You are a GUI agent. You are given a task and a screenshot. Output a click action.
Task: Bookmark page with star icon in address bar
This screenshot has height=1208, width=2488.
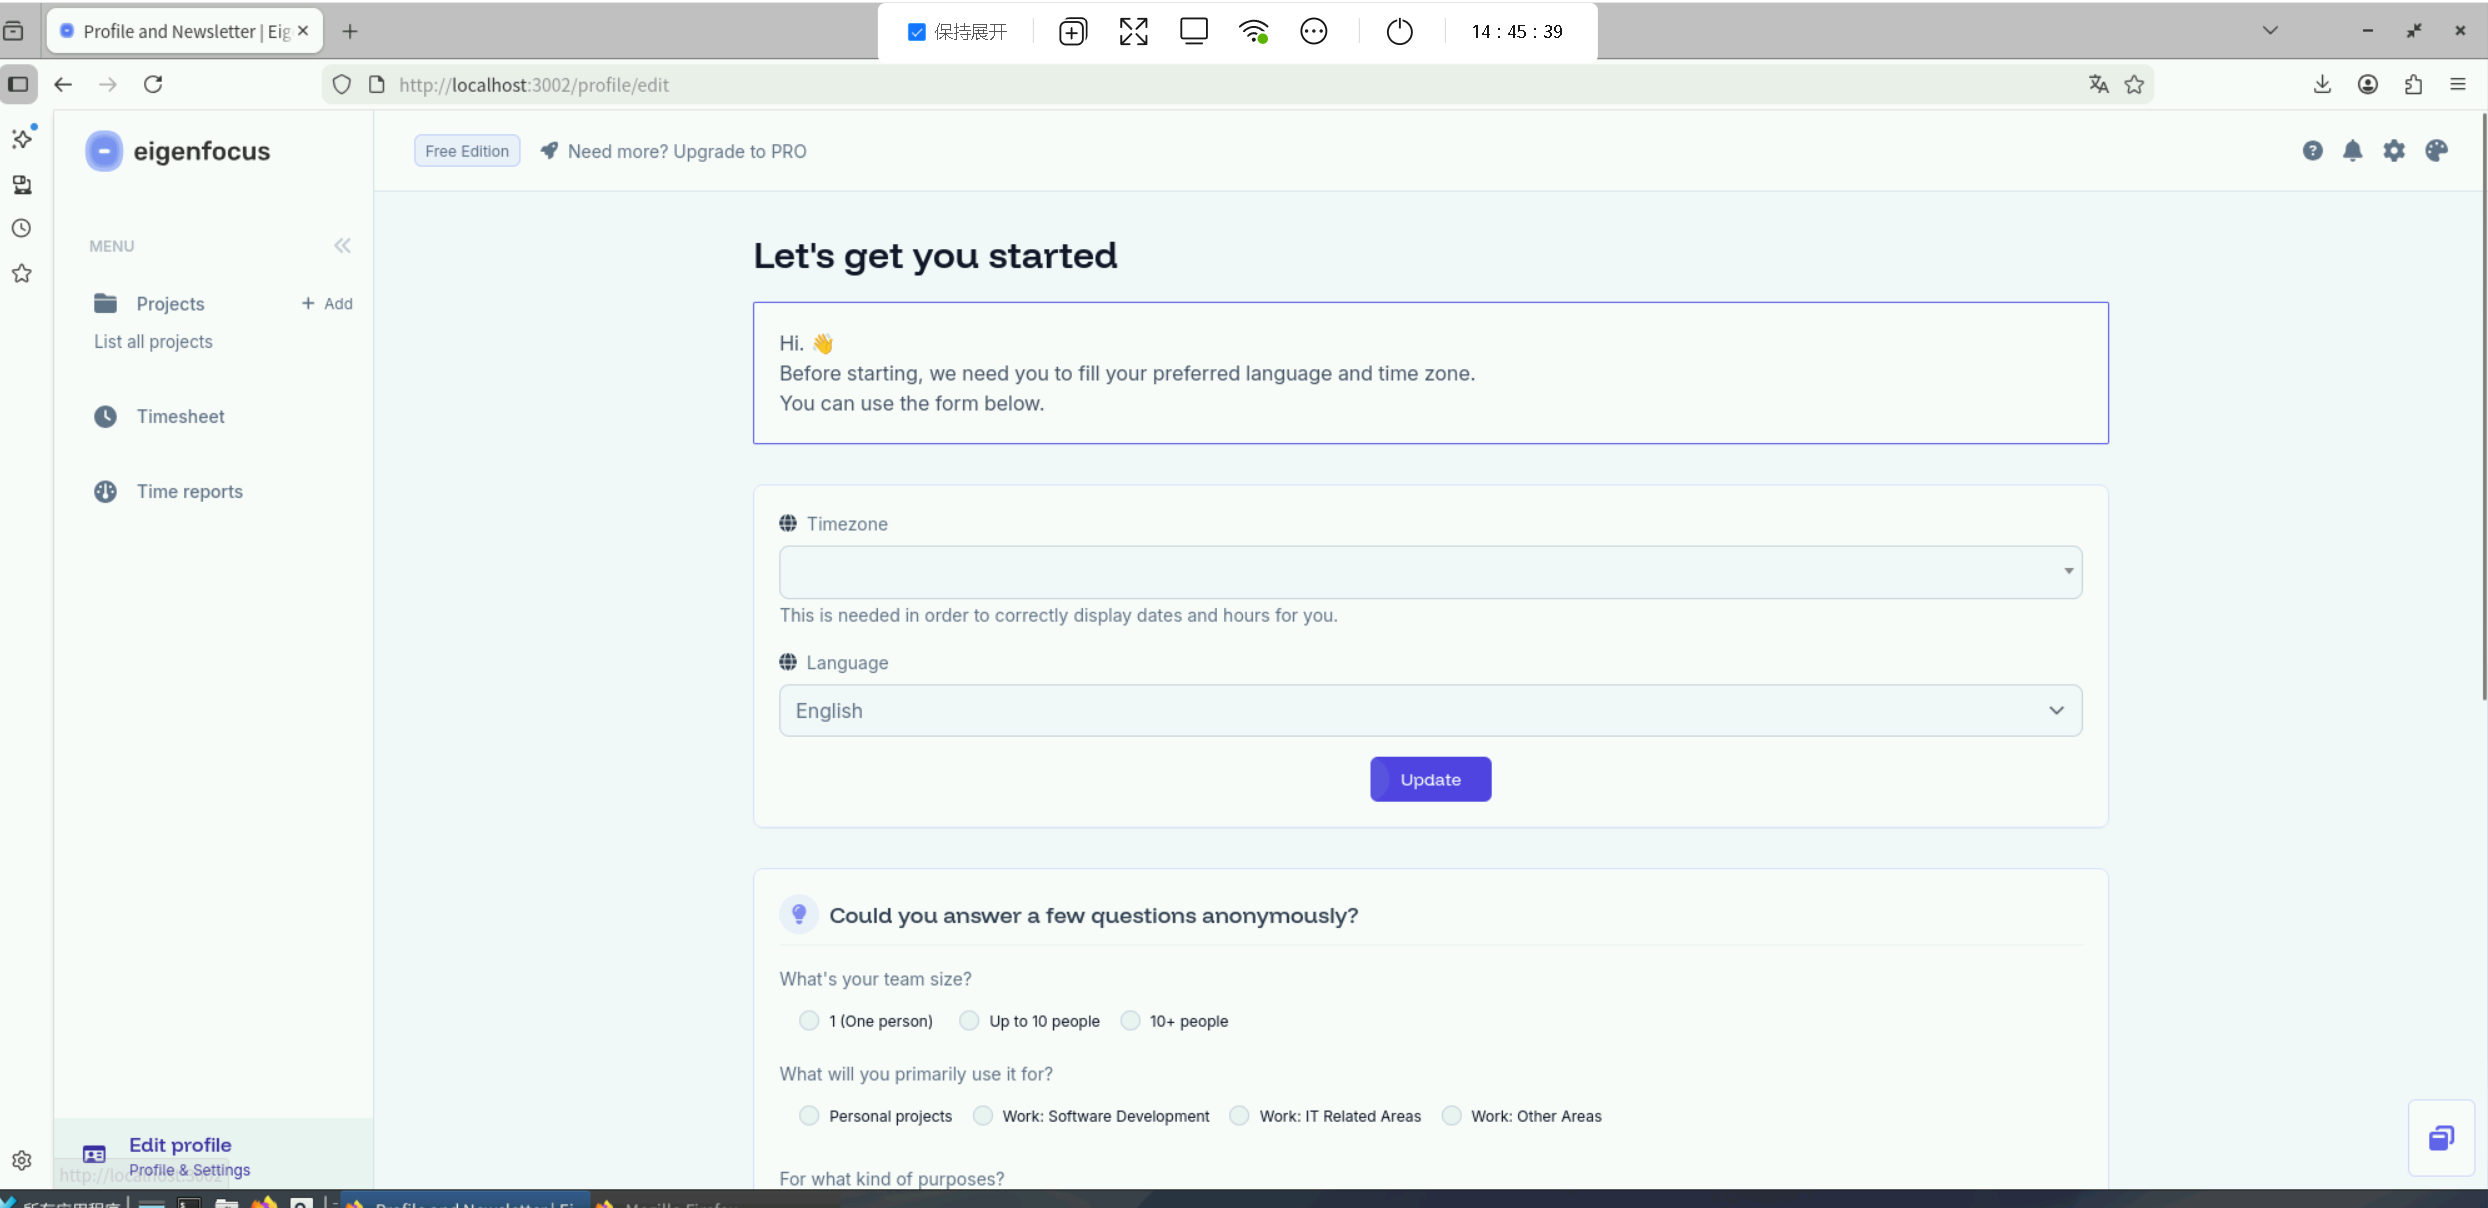2134,85
